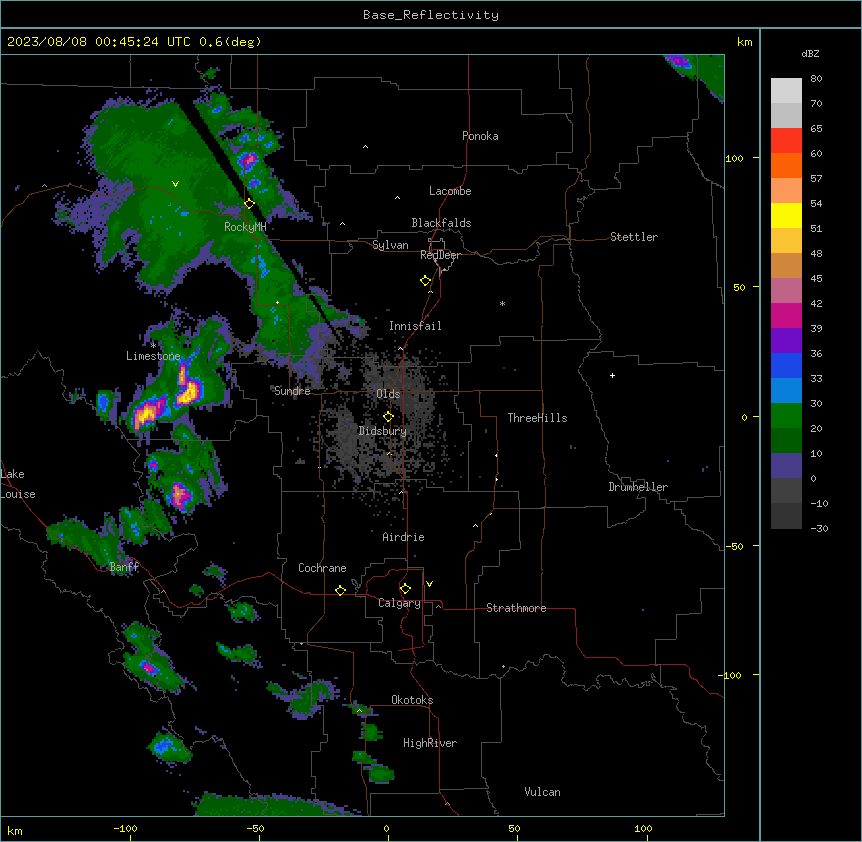This screenshot has width=862, height=842.
Task: Click the yellow V marker northwest of RockyMH
Action: [175, 184]
